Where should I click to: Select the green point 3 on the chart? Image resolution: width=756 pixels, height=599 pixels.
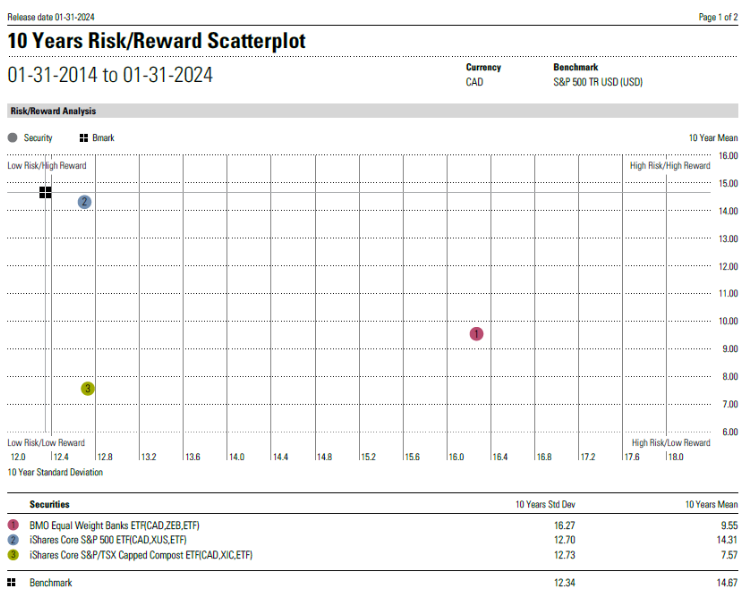(x=88, y=389)
